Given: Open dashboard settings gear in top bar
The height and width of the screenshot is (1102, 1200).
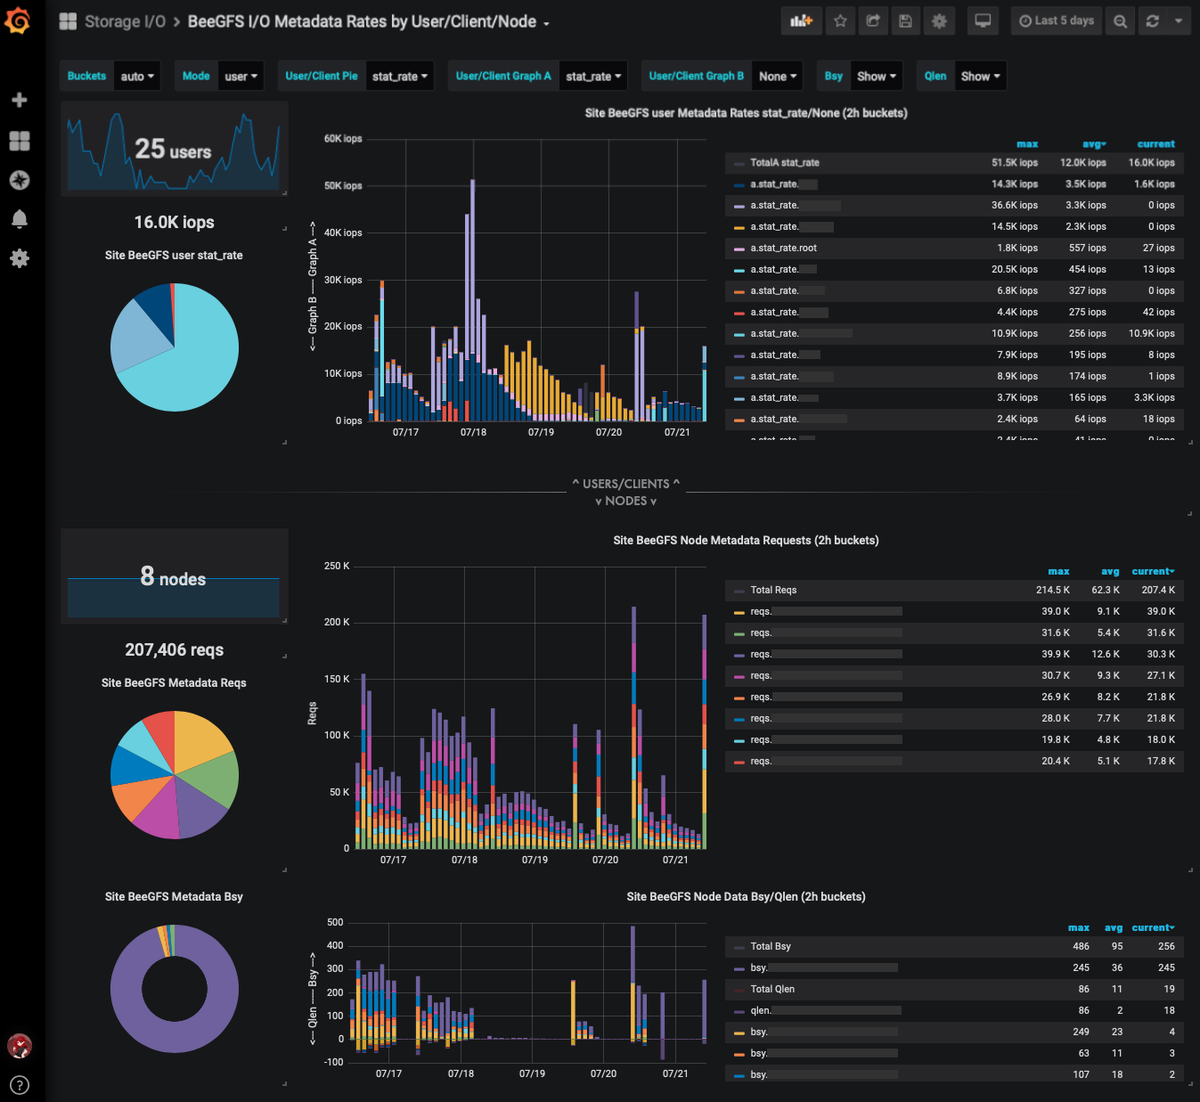Looking at the screenshot, I should coord(939,21).
